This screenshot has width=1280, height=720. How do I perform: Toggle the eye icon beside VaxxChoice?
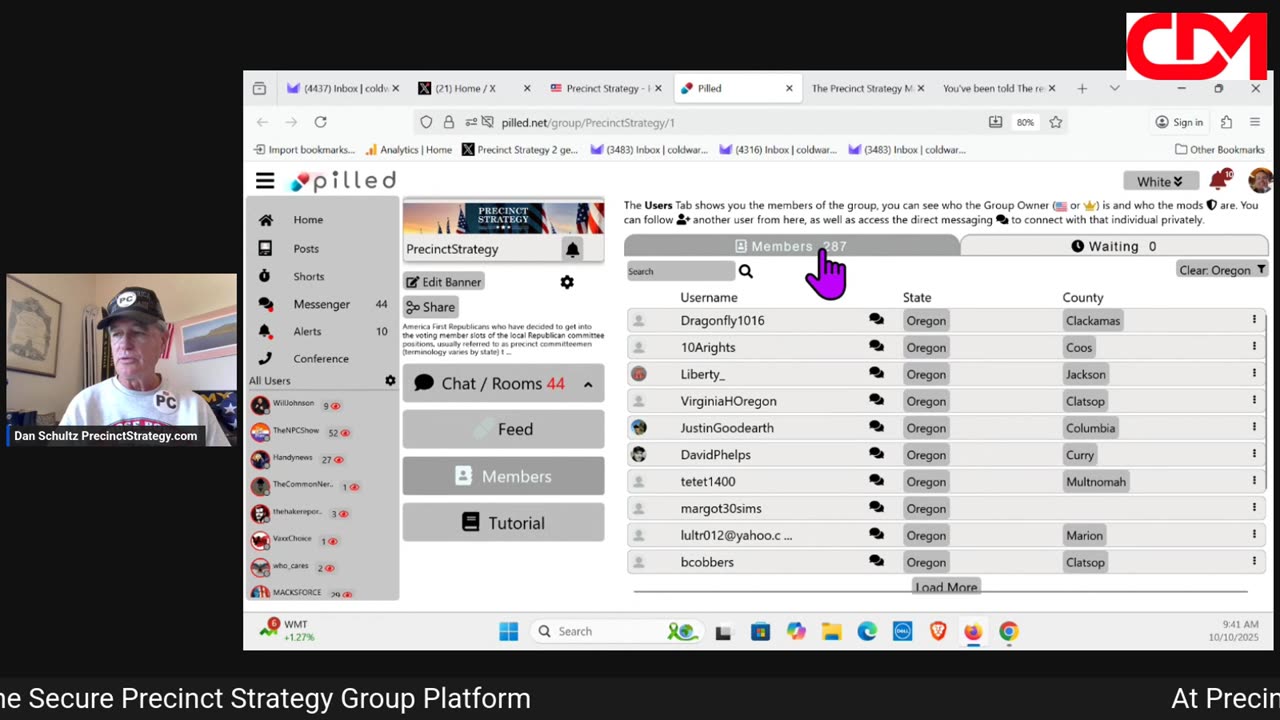pyautogui.click(x=333, y=541)
